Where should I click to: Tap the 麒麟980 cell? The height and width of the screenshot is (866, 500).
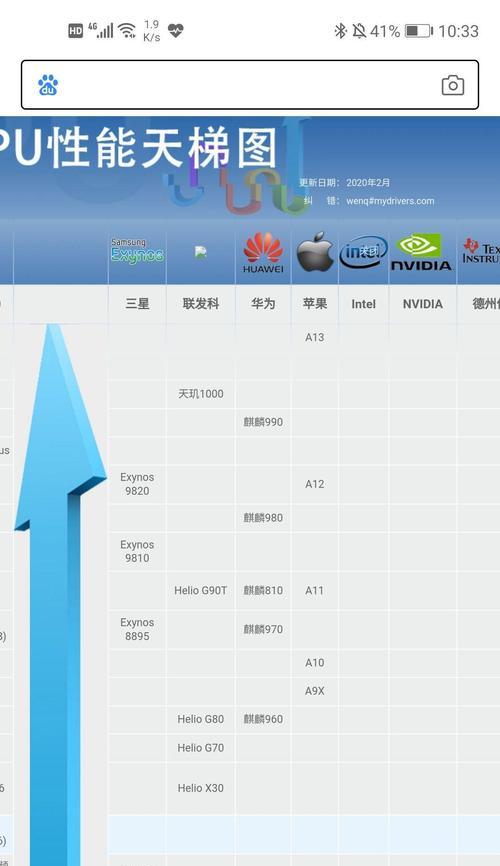click(263, 518)
